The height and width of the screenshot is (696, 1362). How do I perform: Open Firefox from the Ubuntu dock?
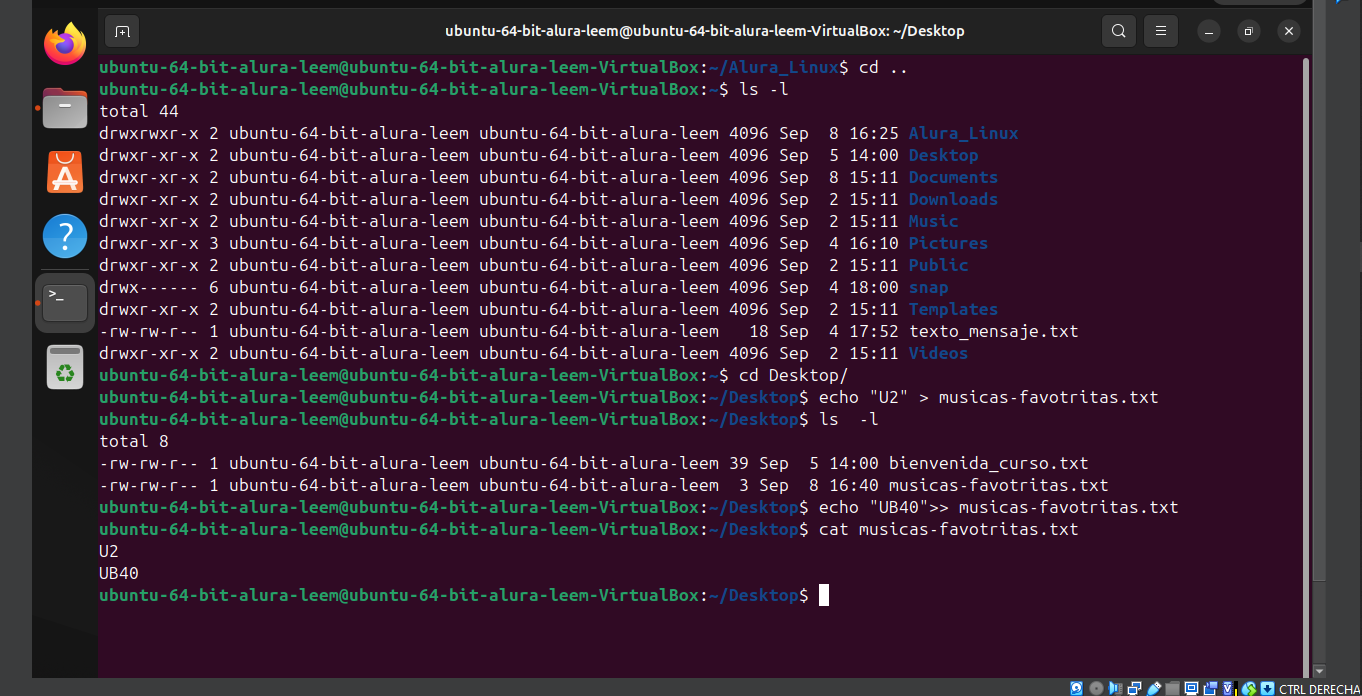65,43
